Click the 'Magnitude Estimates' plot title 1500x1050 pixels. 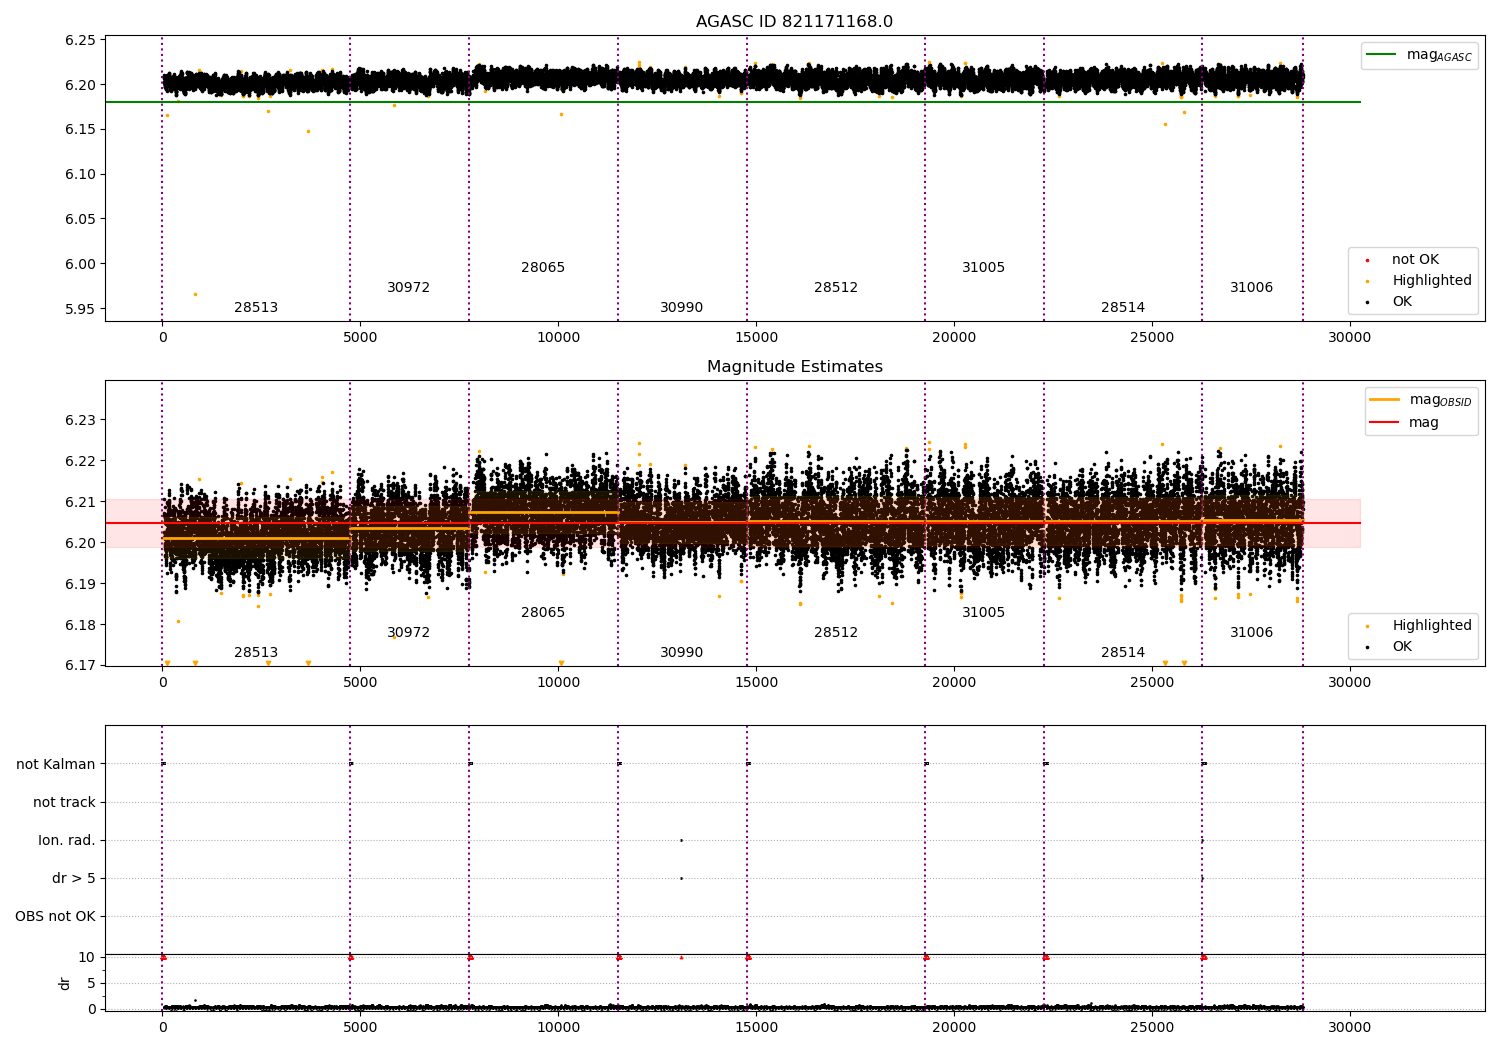click(794, 367)
